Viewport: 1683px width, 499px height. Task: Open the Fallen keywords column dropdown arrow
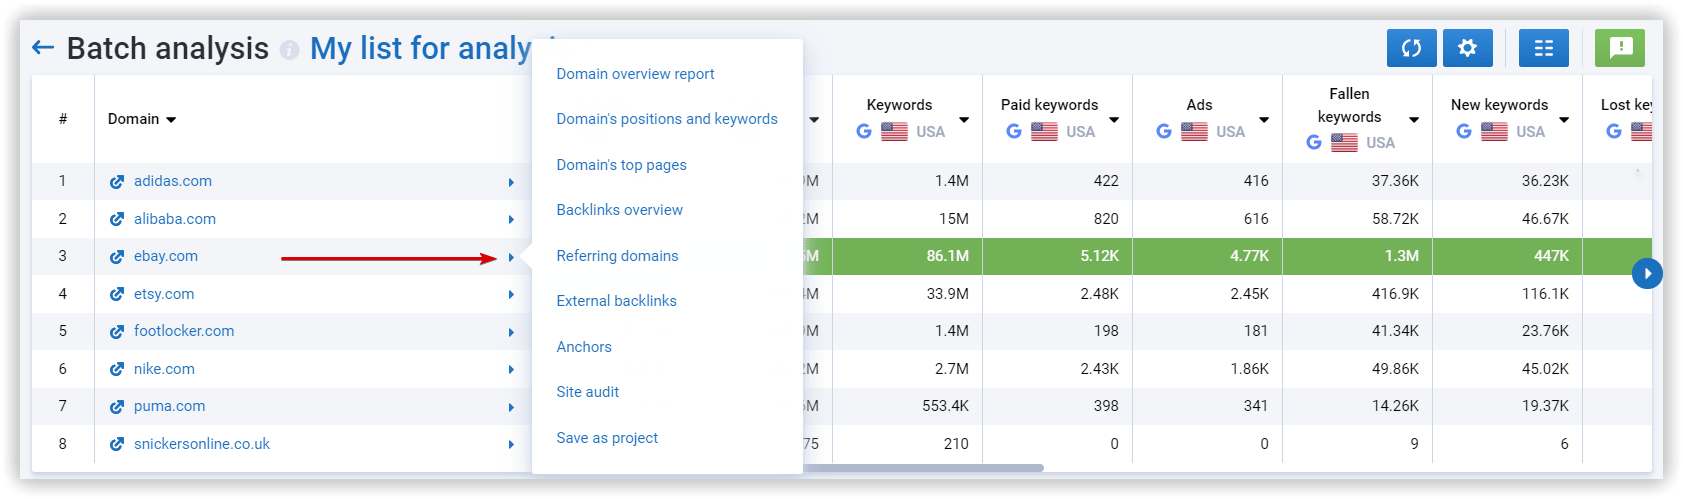pyautogui.click(x=1414, y=120)
